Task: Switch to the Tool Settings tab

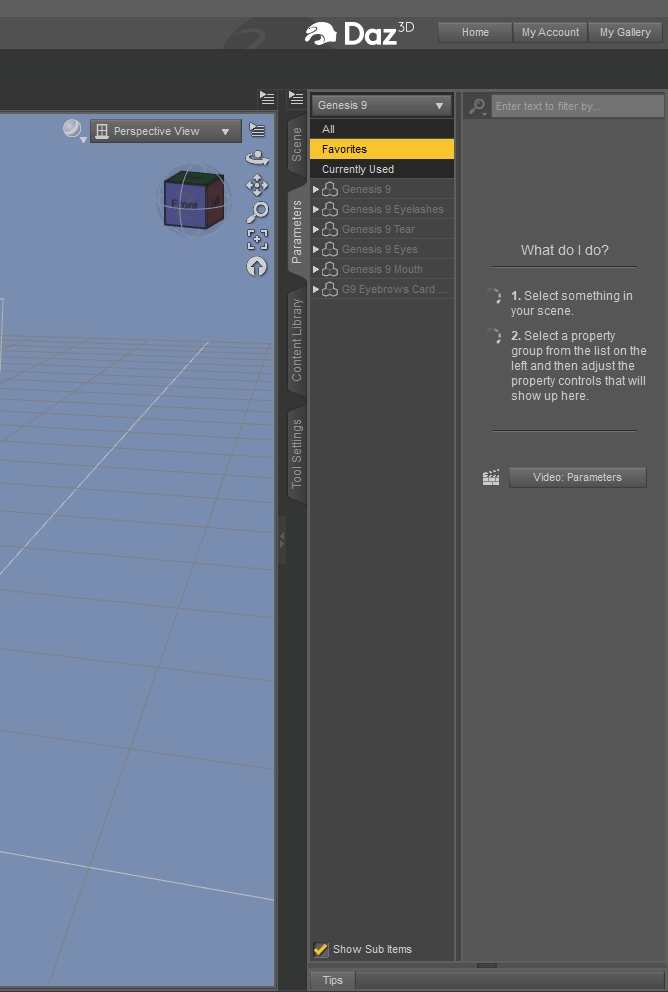Action: (x=297, y=454)
